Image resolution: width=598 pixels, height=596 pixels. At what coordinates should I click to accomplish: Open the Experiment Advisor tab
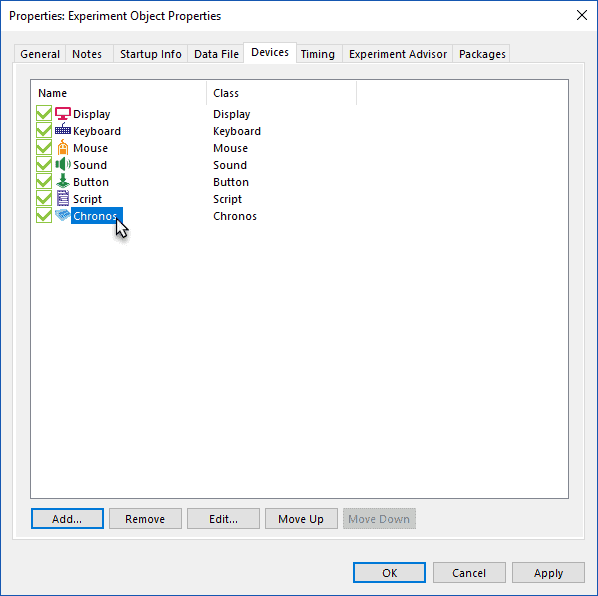(398, 54)
